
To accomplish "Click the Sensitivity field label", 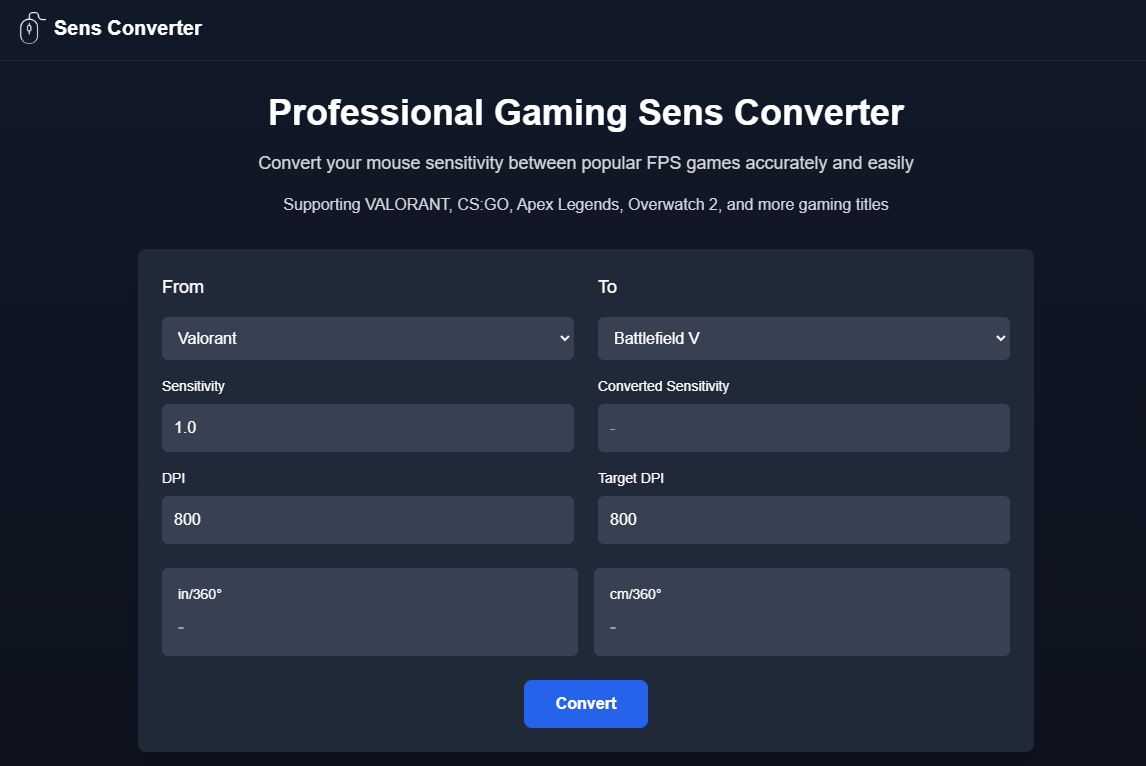I will (193, 386).
